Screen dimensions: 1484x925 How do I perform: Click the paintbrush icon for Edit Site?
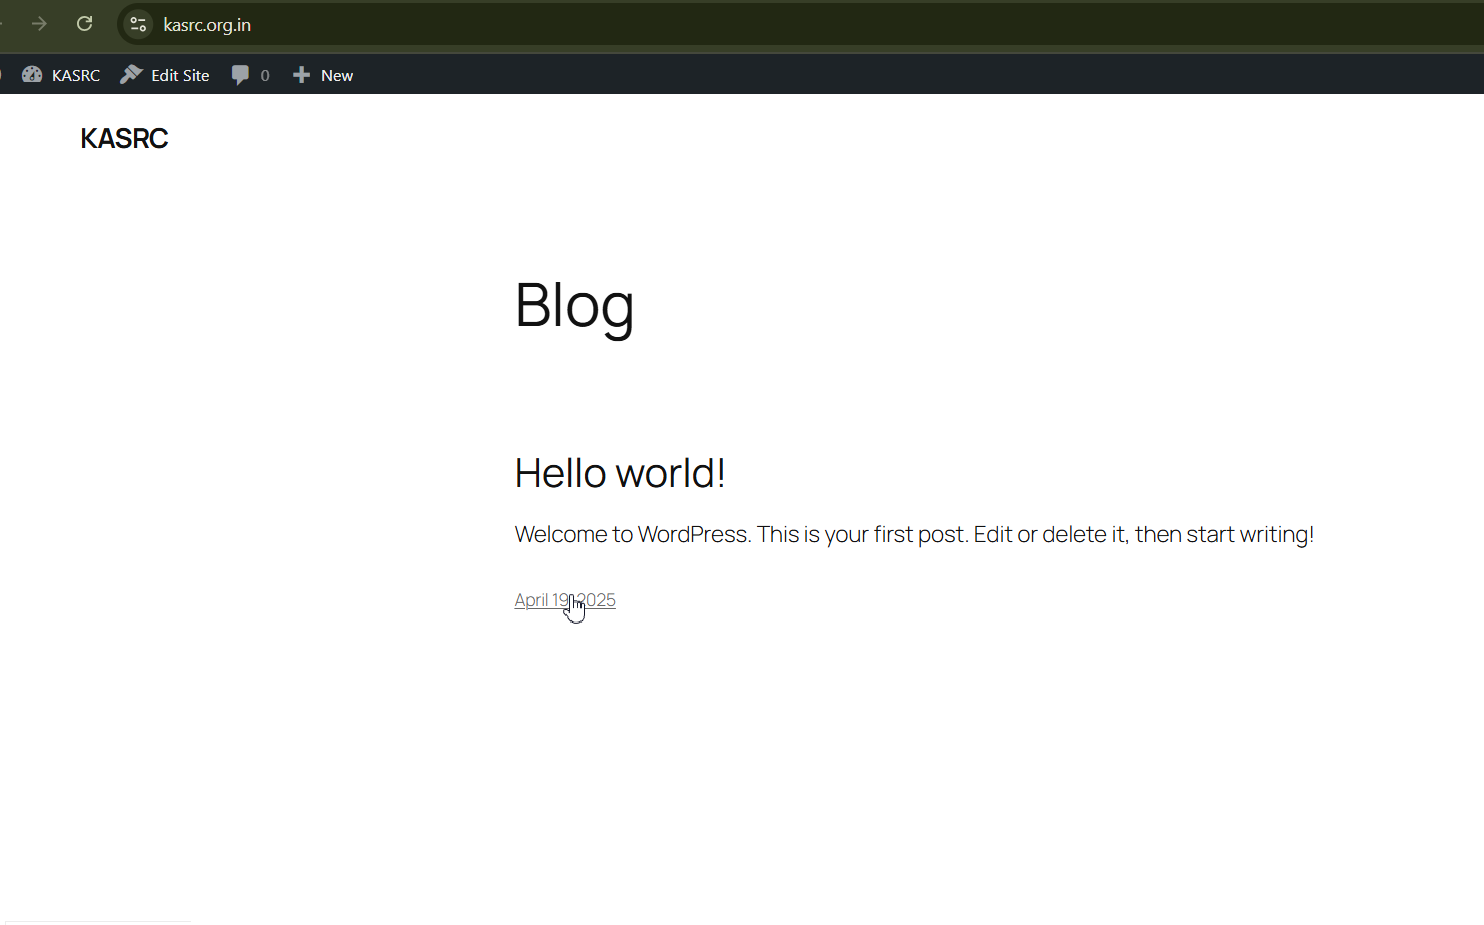131,75
